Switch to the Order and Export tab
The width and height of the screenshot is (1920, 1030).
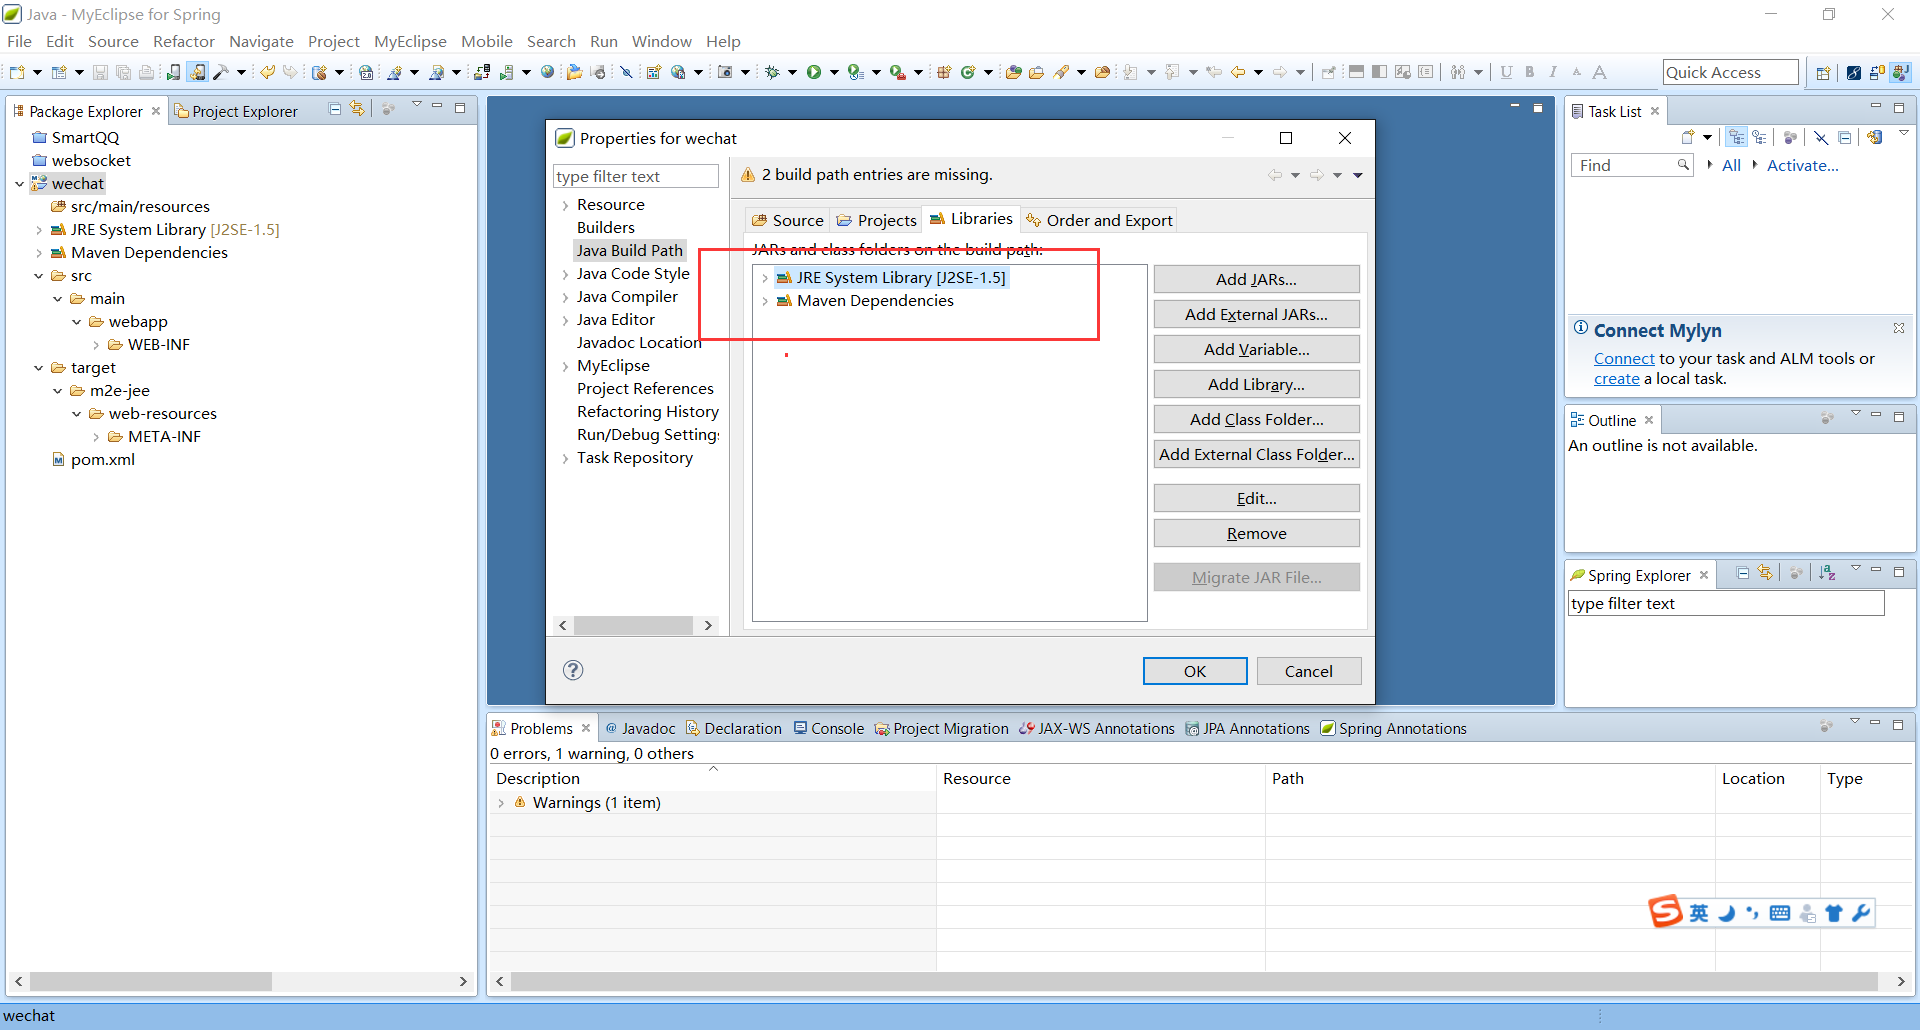coord(1099,220)
